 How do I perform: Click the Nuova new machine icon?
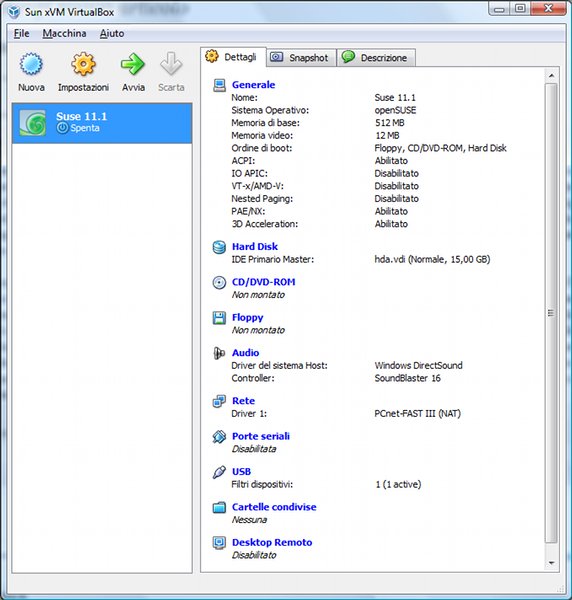coord(31,64)
